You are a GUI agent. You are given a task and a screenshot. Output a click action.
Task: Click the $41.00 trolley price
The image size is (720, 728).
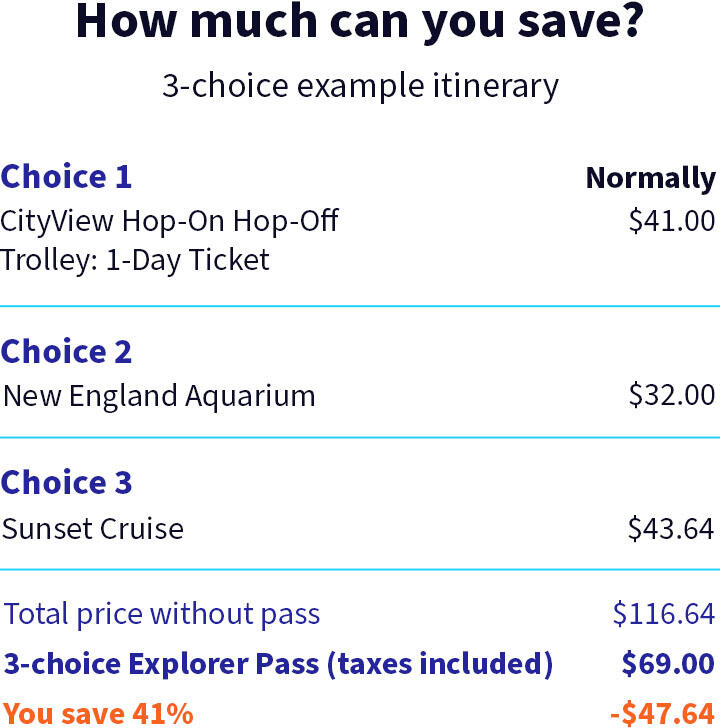click(672, 221)
